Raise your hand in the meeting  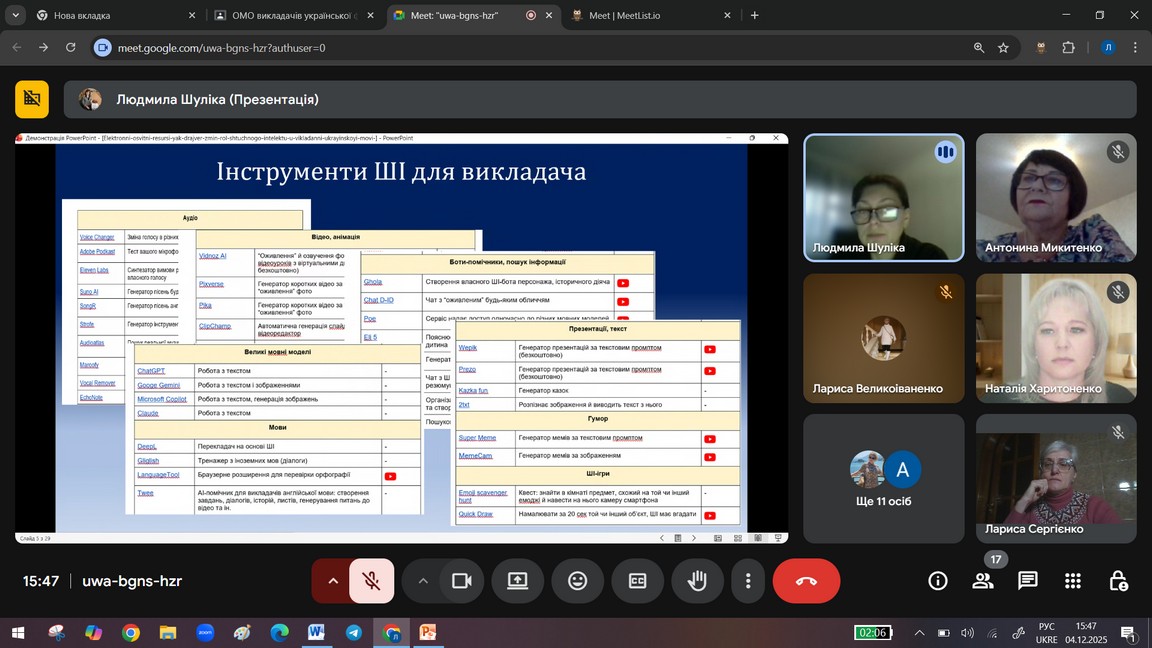pyautogui.click(x=697, y=581)
